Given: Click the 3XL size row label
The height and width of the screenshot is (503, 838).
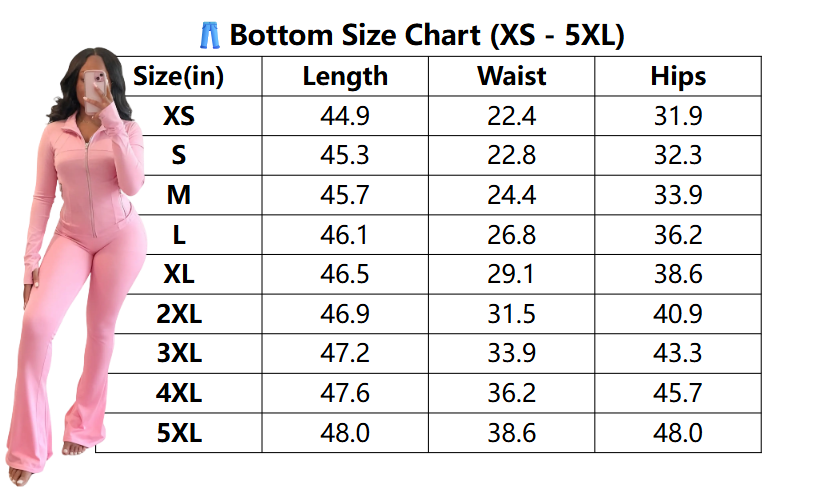Looking at the screenshot, I should coord(179,353).
